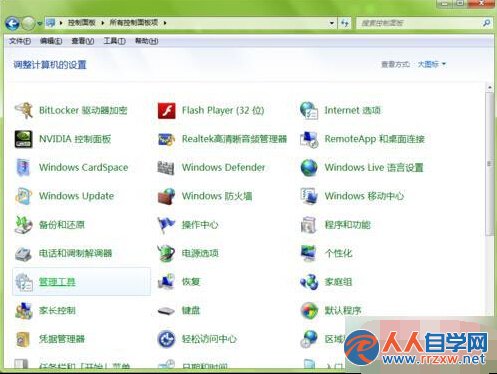The width and height of the screenshot is (497, 374).
Task: Open the 家长控制 icon
Action: pos(24,311)
